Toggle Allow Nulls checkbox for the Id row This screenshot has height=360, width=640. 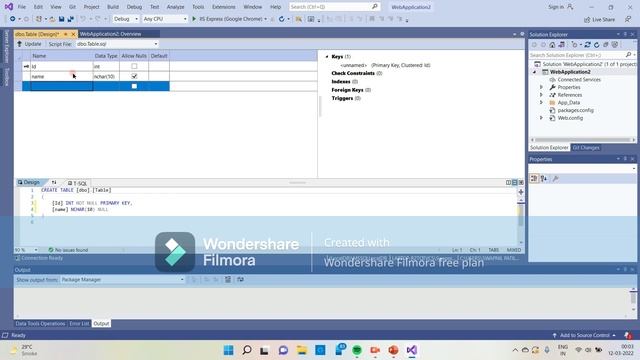click(x=134, y=66)
